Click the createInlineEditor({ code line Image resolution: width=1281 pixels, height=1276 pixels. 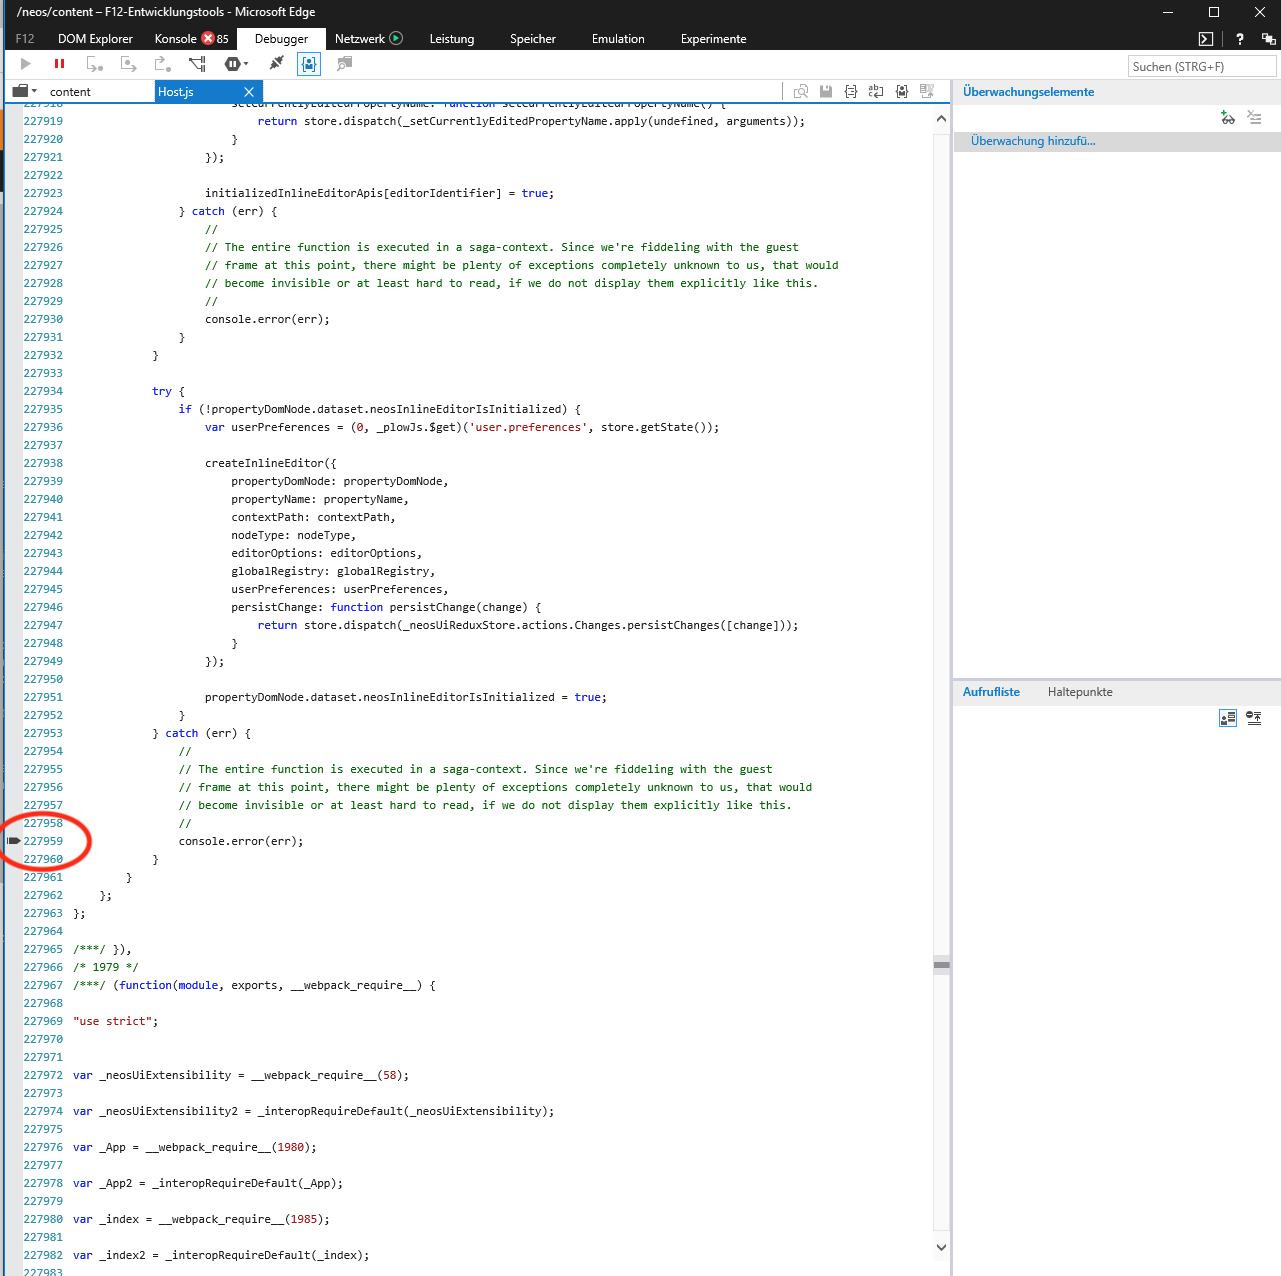pos(271,463)
